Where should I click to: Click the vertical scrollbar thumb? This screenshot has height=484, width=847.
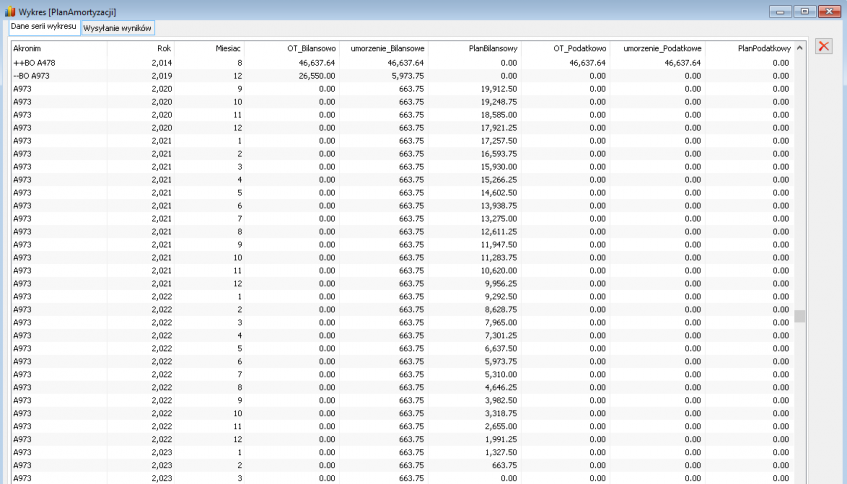[799, 316]
